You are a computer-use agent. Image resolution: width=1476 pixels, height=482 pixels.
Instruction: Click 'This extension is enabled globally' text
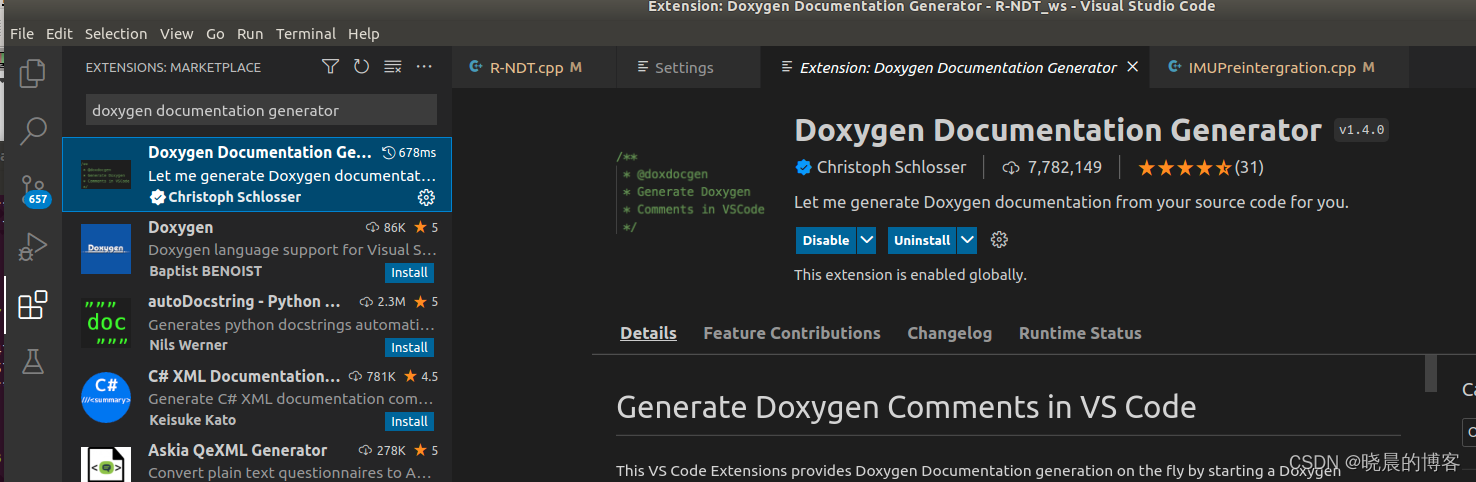910,274
